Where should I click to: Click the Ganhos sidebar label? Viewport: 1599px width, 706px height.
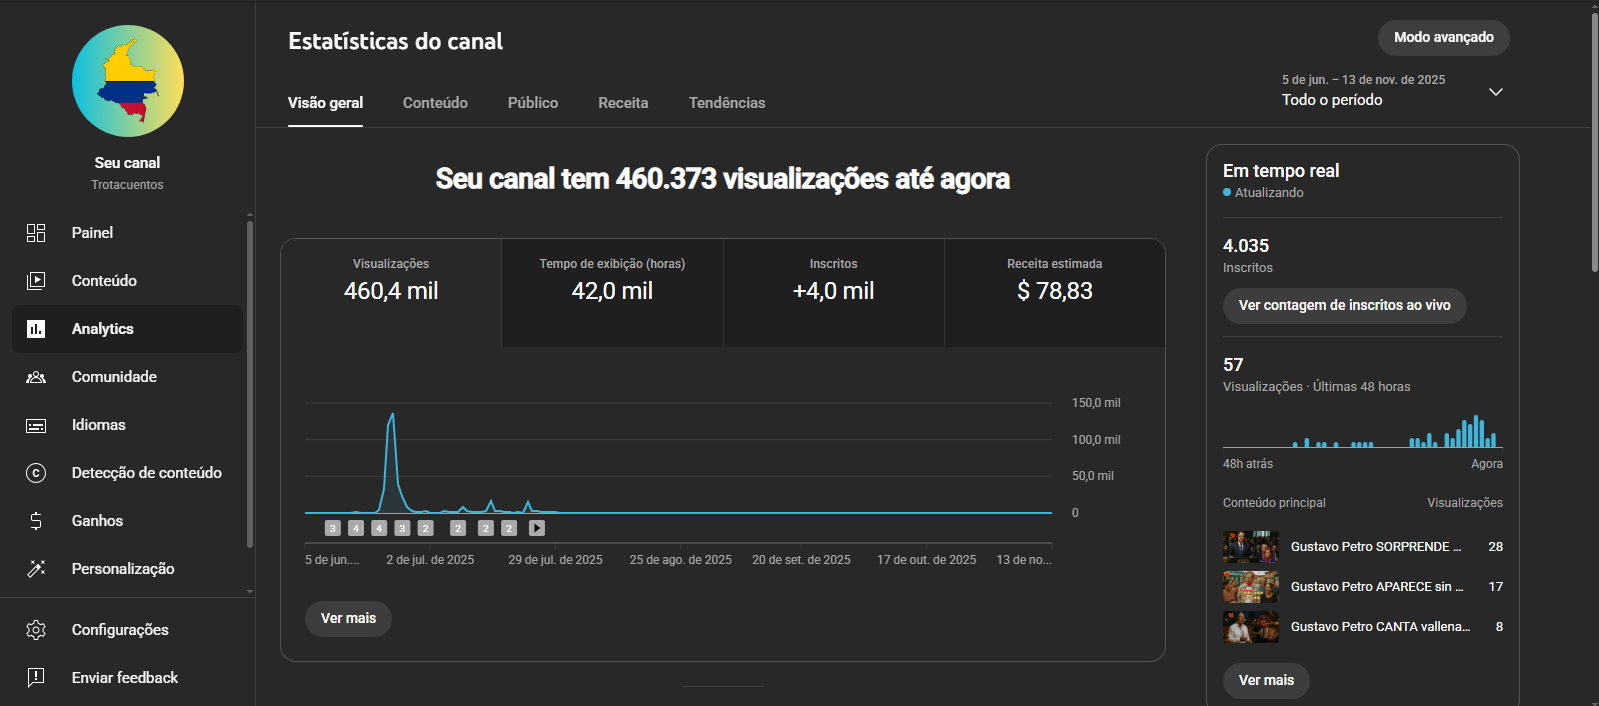pyautogui.click(x=97, y=521)
